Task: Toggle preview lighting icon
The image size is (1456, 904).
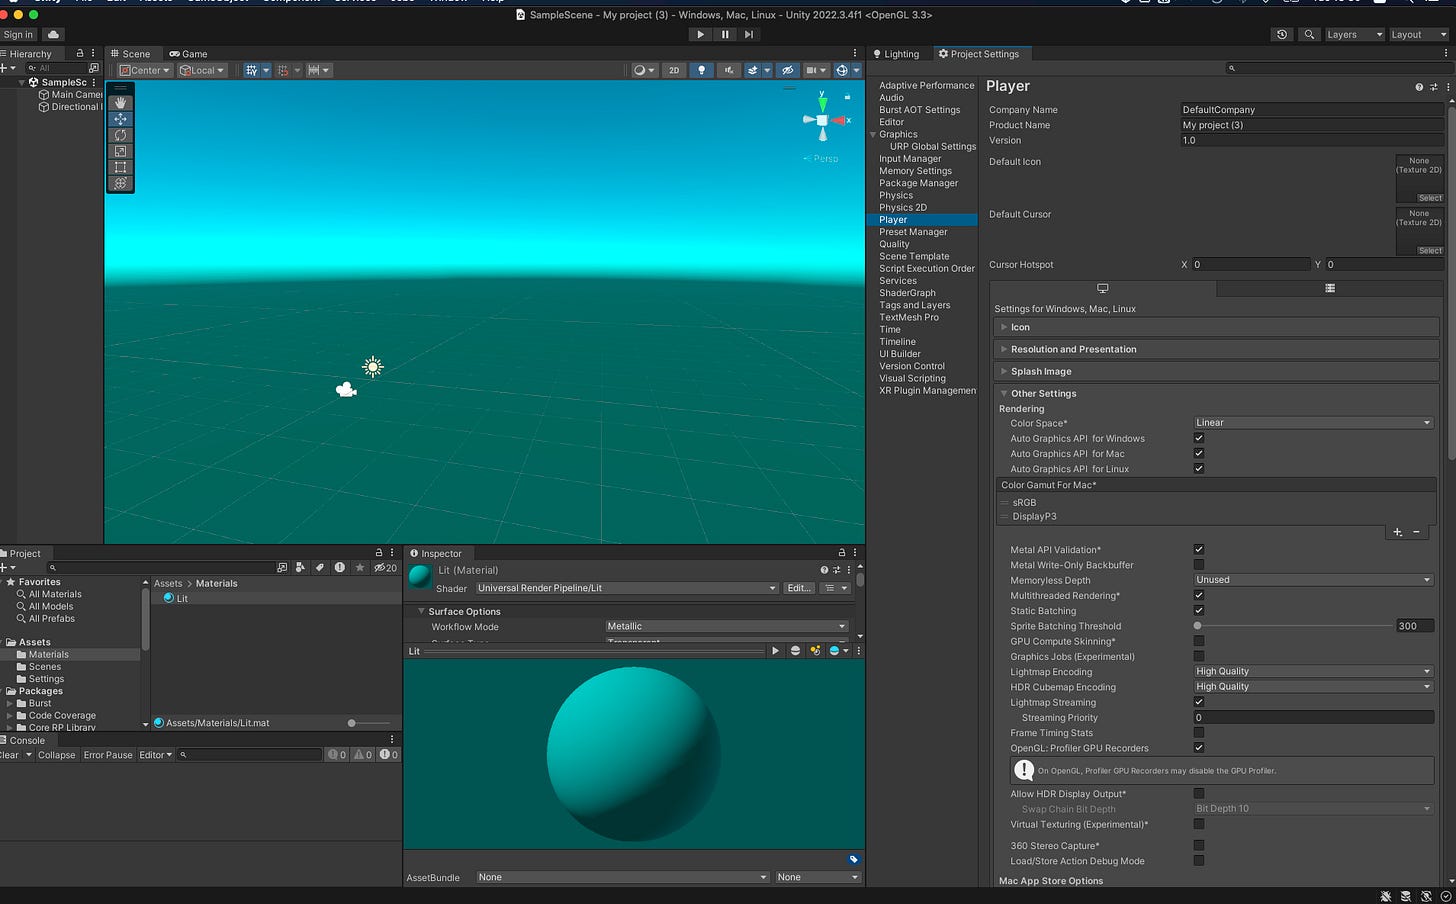Action: 815,650
